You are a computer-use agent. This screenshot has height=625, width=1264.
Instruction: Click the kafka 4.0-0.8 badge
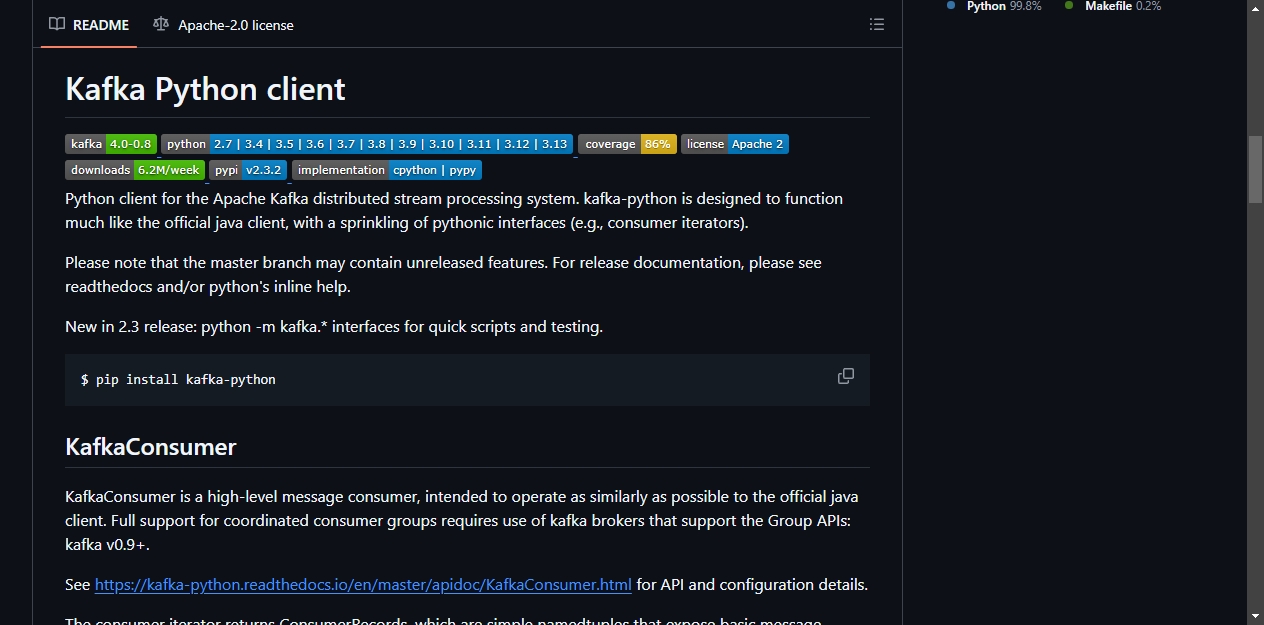[111, 144]
